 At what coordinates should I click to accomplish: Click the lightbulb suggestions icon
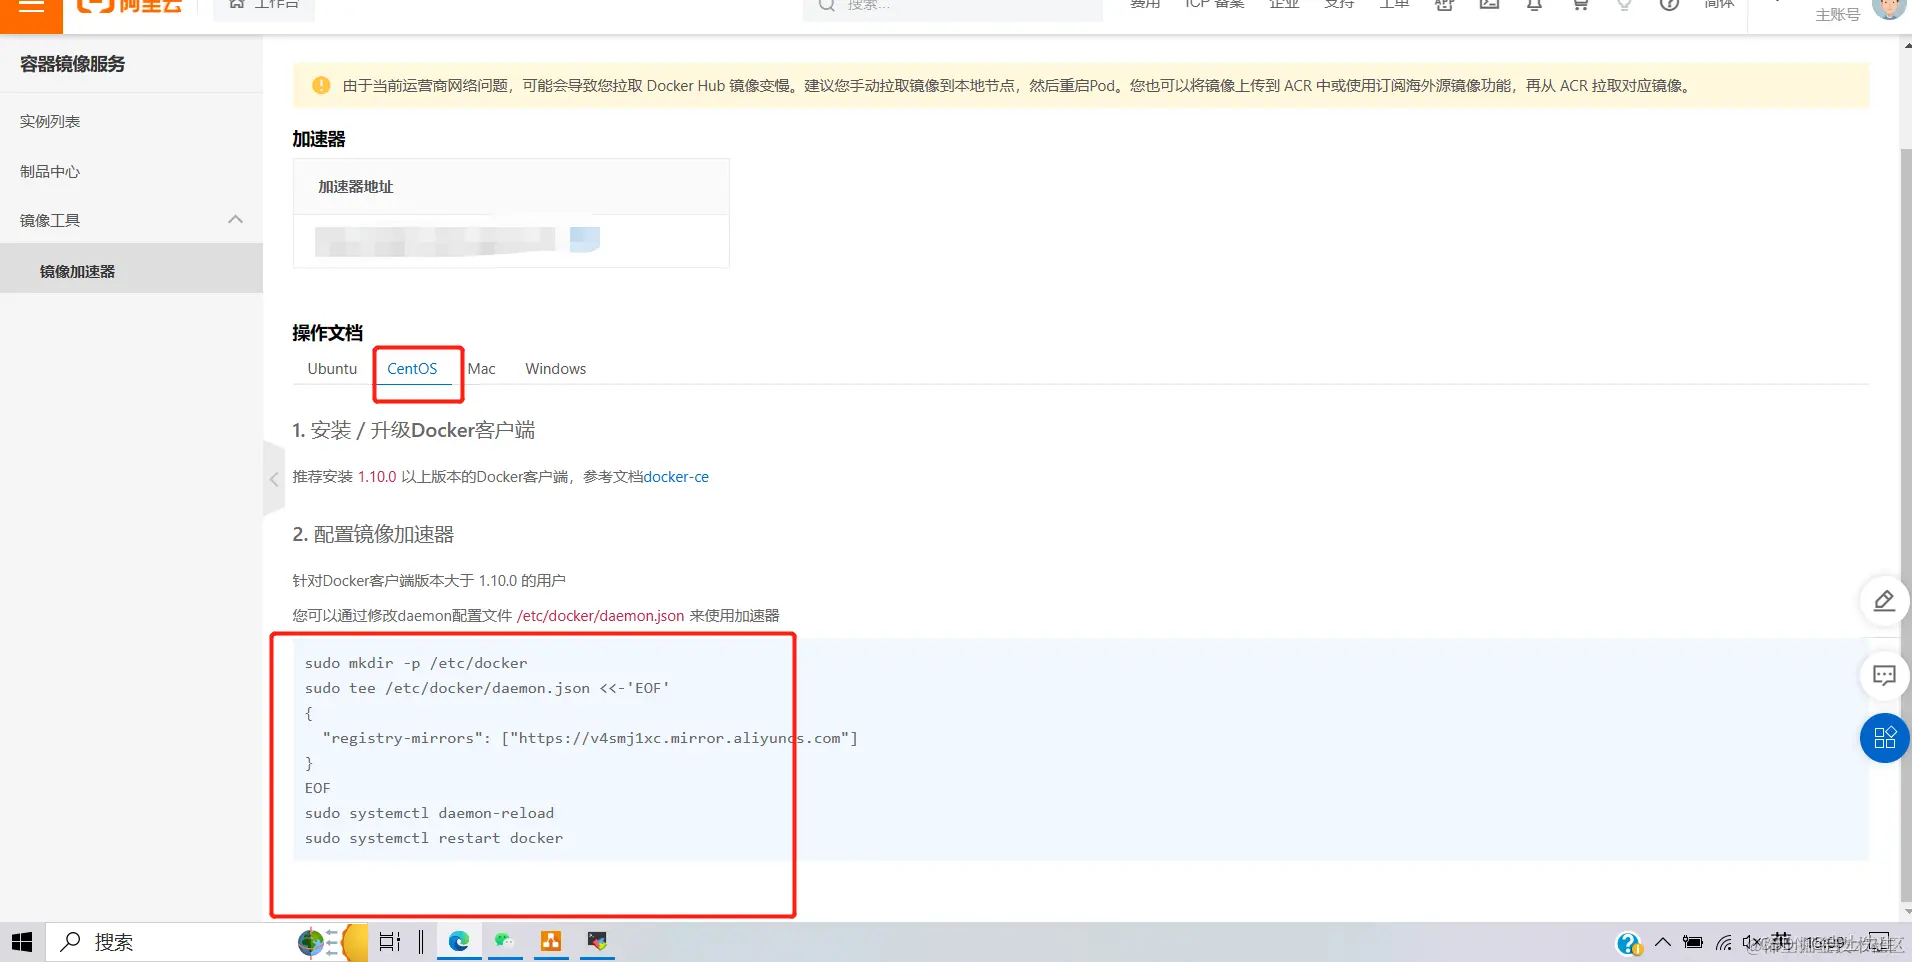[x=1624, y=5]
